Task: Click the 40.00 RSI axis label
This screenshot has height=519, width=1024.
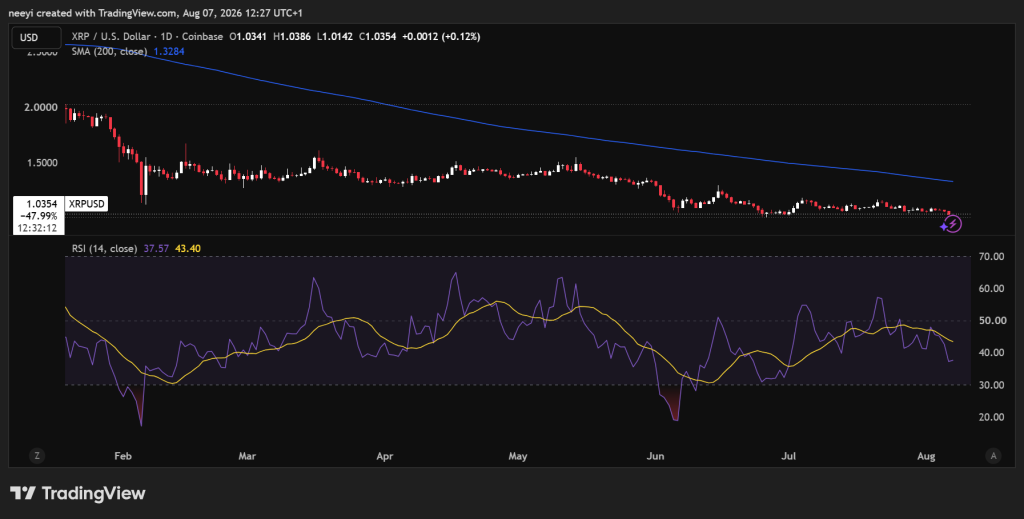Action: (991, 353)
